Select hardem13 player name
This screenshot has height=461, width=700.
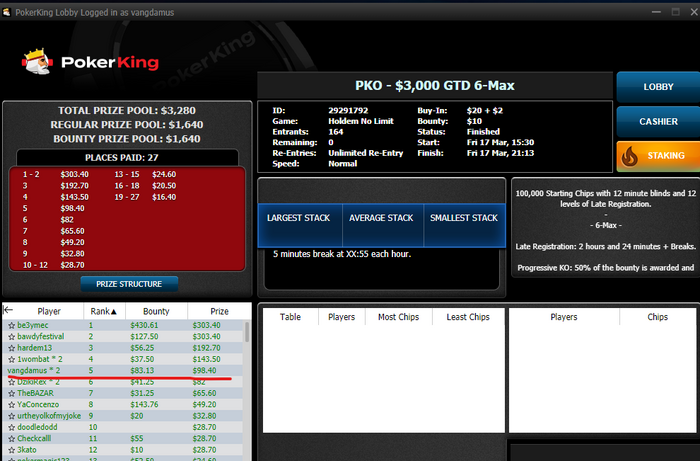(34, 348)
